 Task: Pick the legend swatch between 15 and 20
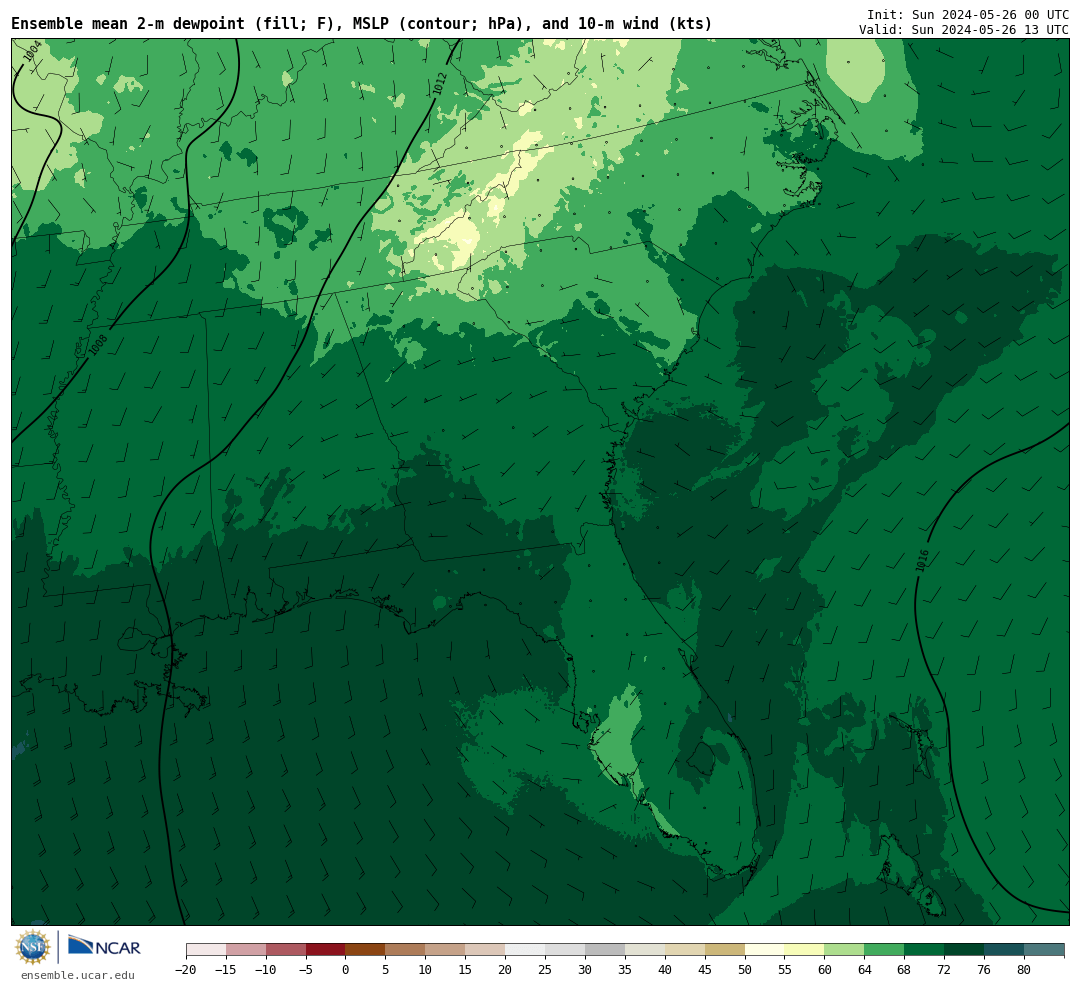pos(486,949)
